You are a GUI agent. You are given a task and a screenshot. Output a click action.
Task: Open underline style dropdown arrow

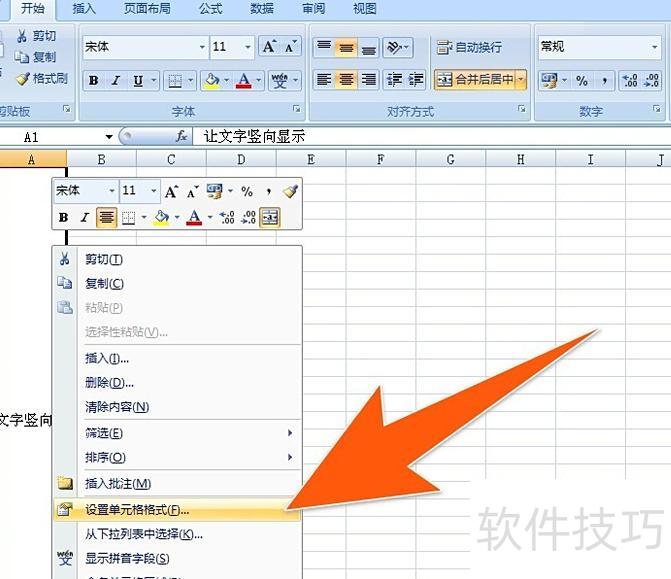pos(154,80)
